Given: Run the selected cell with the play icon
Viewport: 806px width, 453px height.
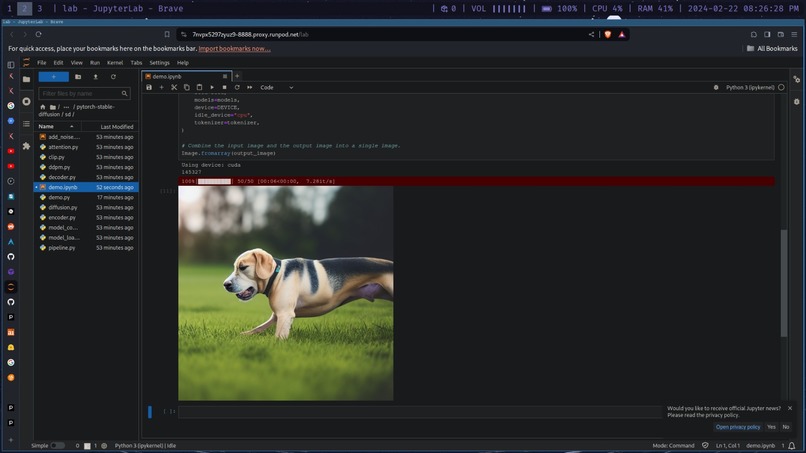Looking at the screenshot, I should coord(212,87).
